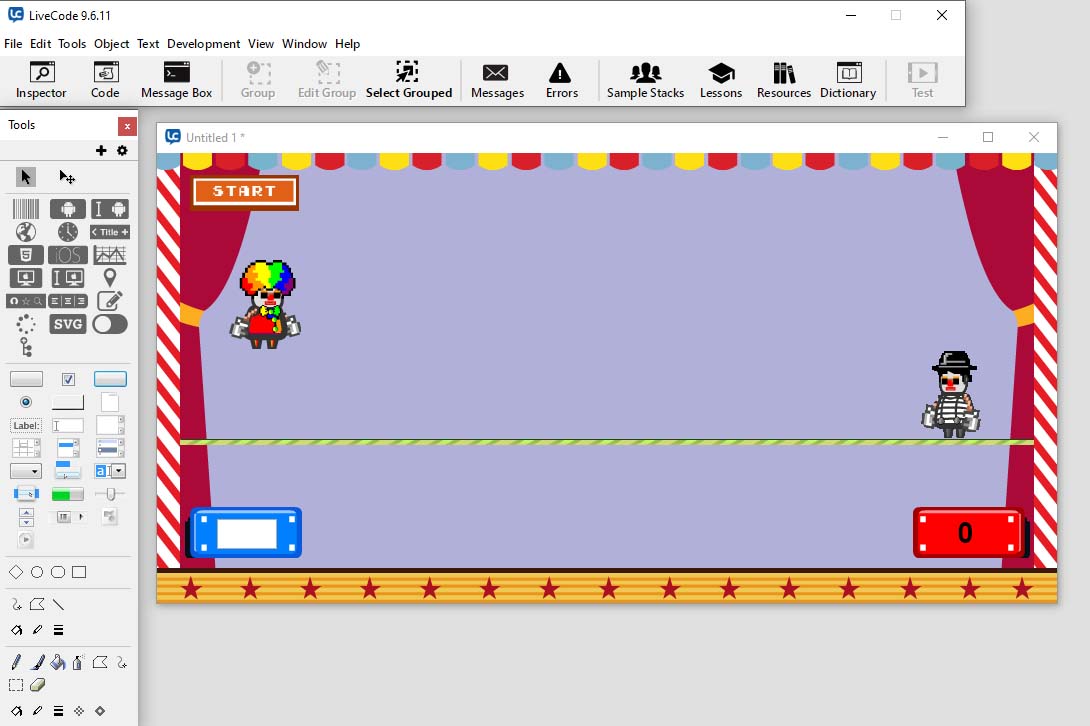The width and height of the screenshot is (1090, 726).
Task: Pick the line graph widget
Action: (110, 255)
